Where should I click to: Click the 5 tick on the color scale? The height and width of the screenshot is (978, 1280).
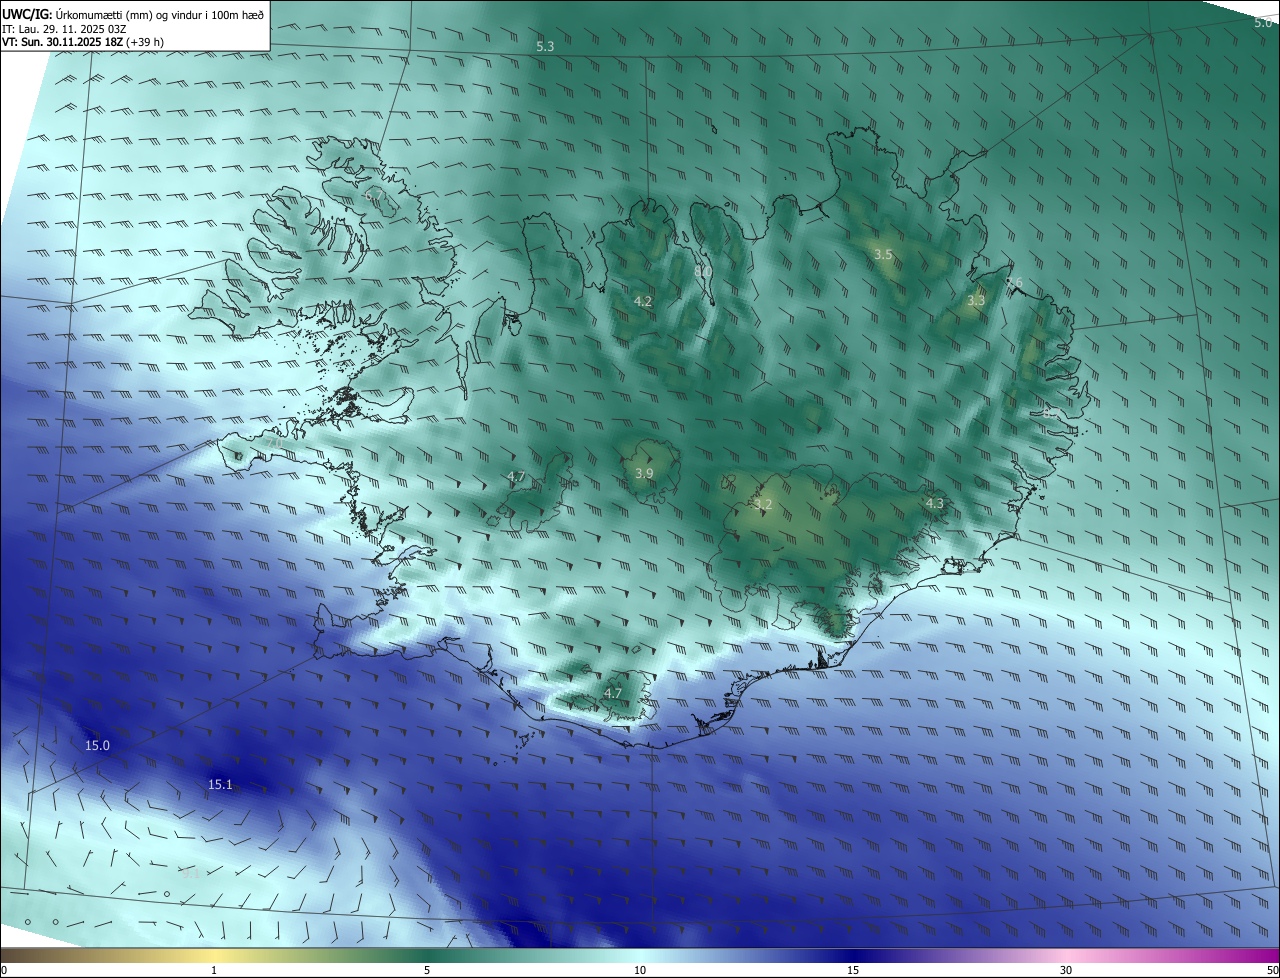(427, 971)
